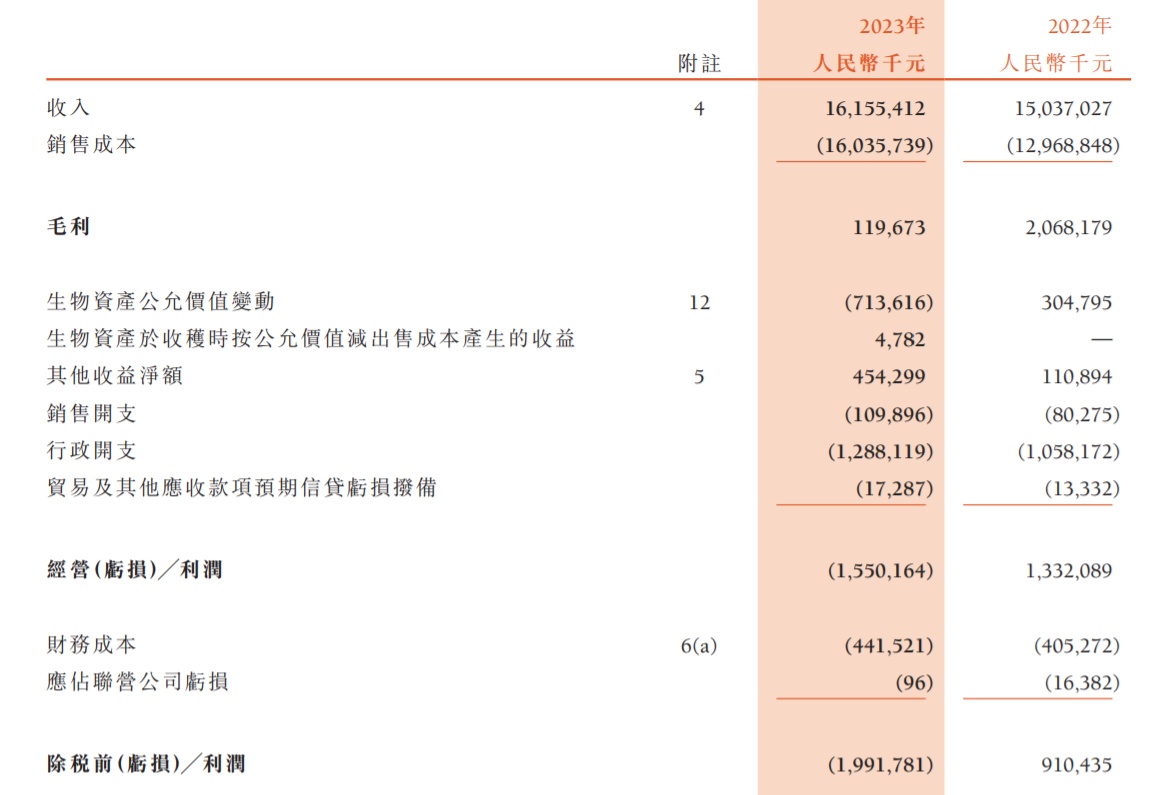Select the 除稅前(虧損)／利潤 row label
This screenshot has height=795, width=1164.
(146, 764)
